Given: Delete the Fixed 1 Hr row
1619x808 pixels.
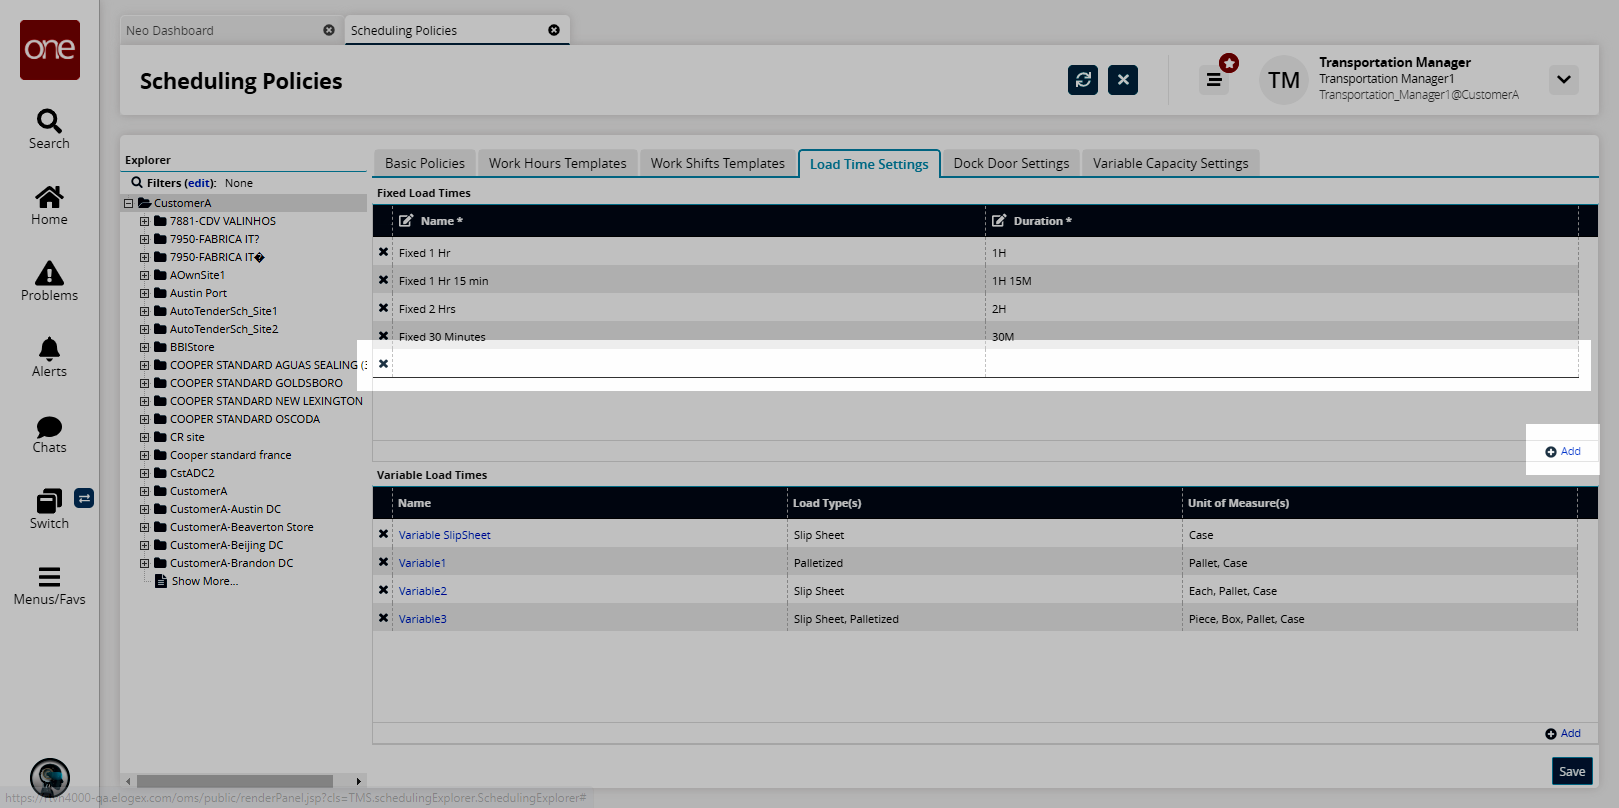Looking at the screenshot, I should (383, 253).
